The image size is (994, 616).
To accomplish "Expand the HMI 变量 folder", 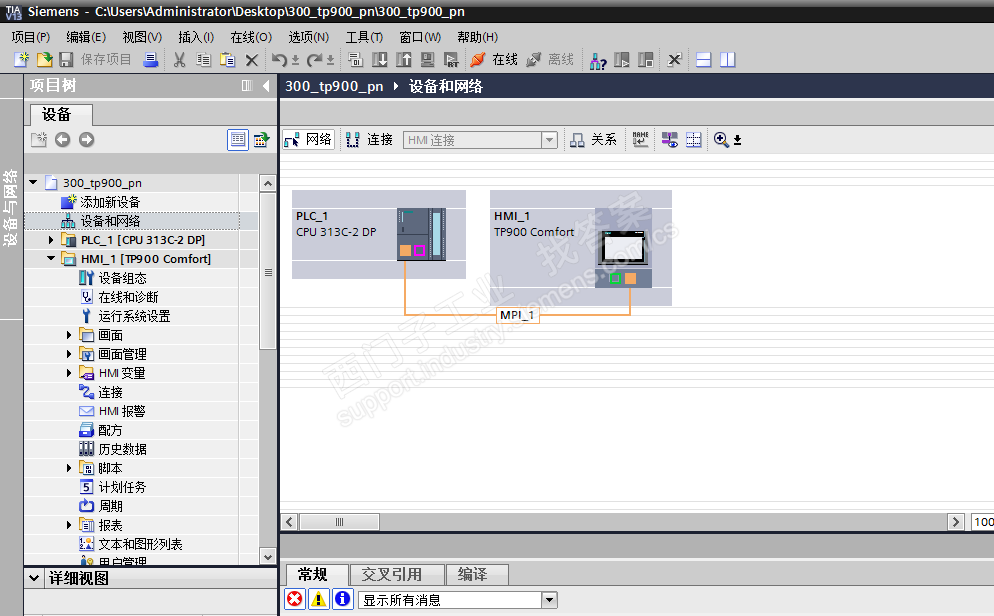I will 68,373.
